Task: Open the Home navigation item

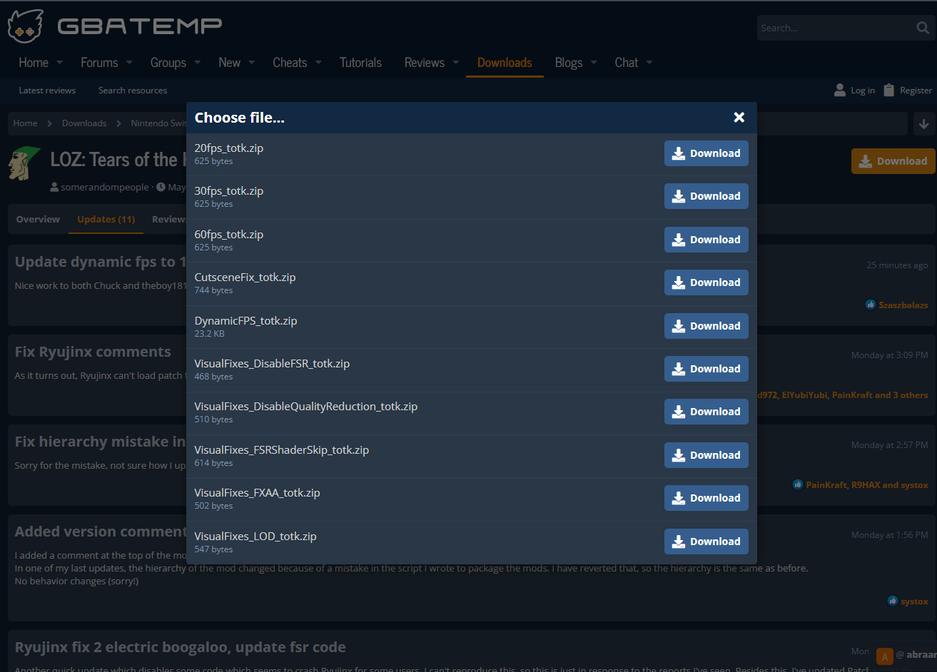Action: [x=33, y=63]
